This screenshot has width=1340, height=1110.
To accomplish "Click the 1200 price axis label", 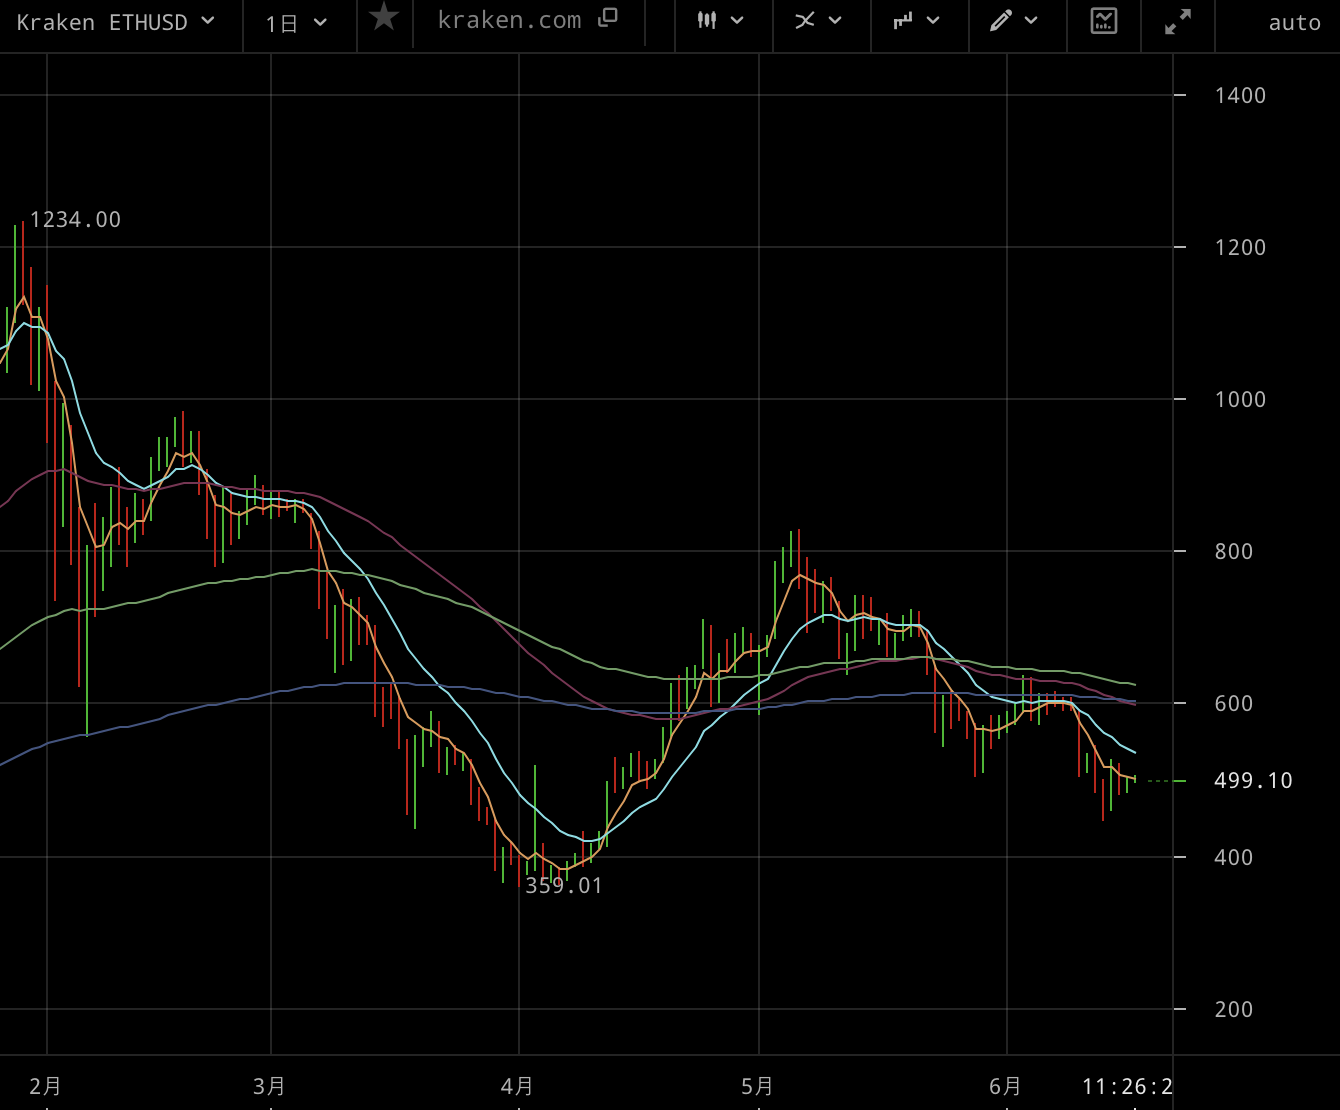I will coord(1240,247).
